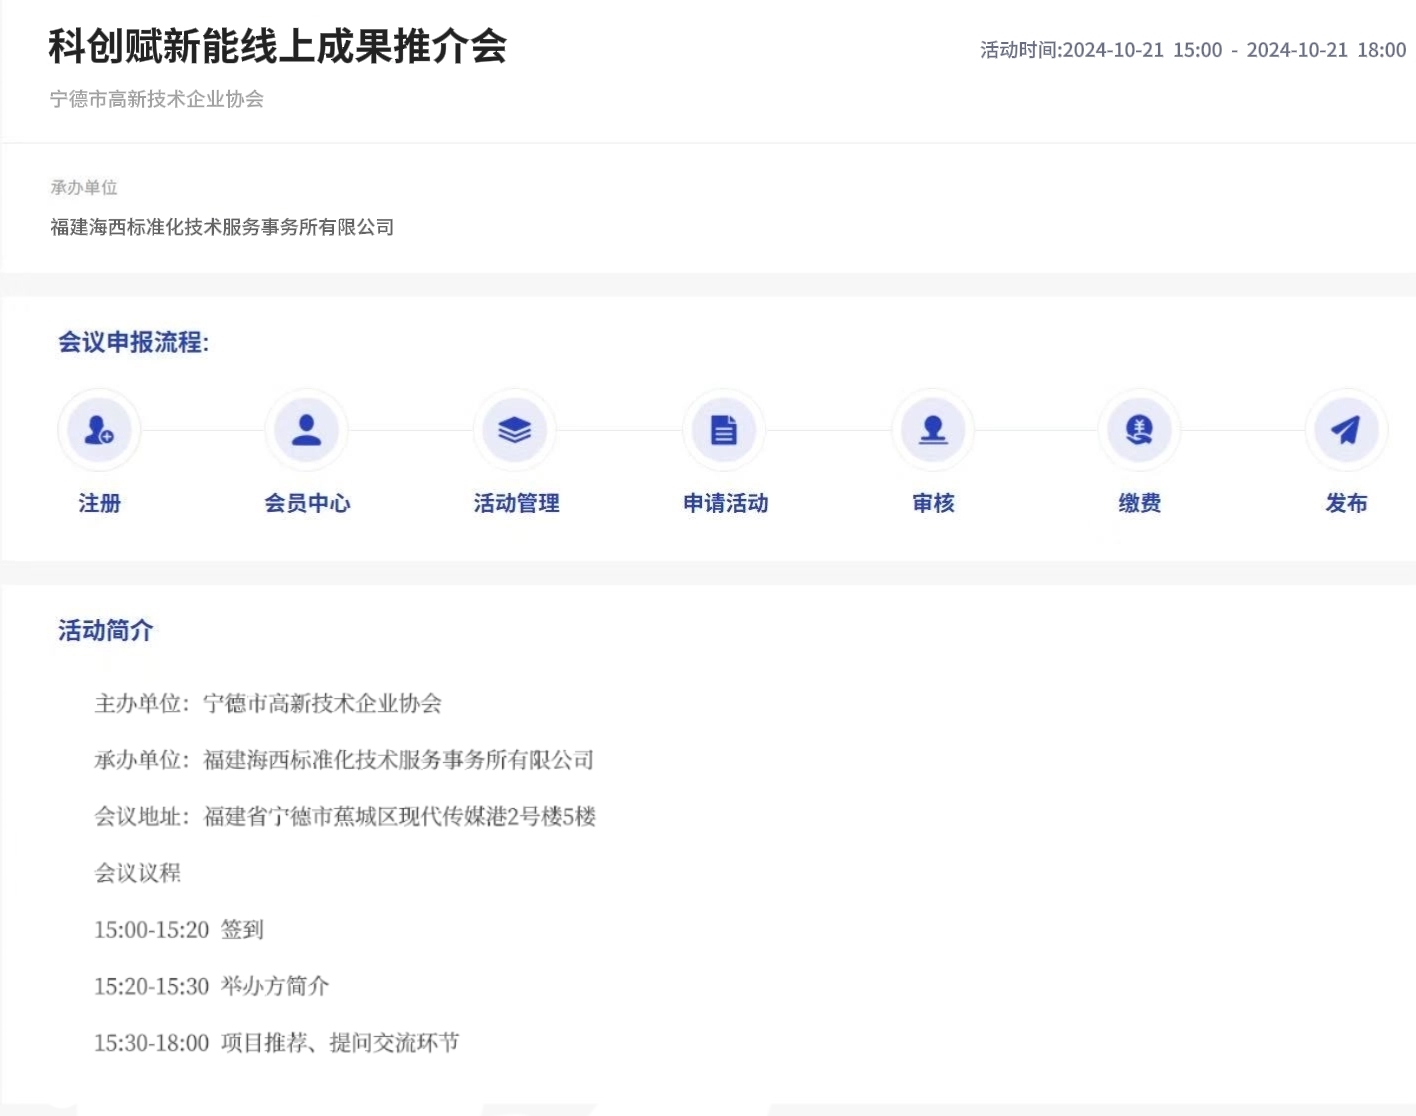Screen dimensions: 1416x1116
Task: Click the title 科创赋新能线上成果推介会
Action: pyautogui.click(x=278, y=46)
